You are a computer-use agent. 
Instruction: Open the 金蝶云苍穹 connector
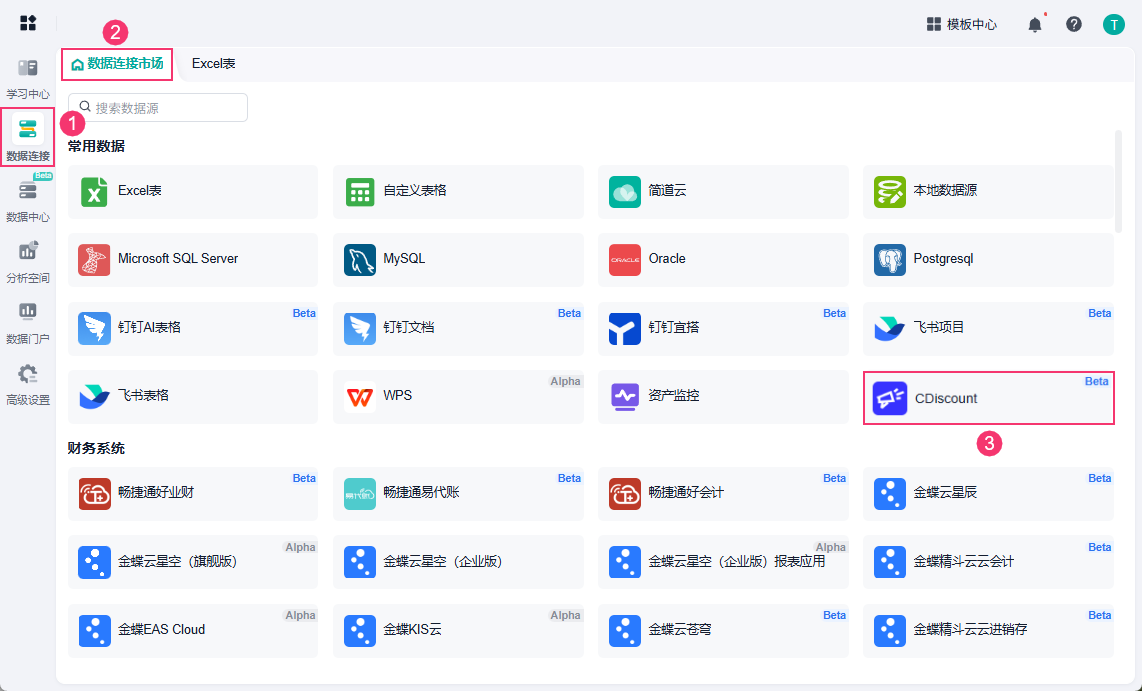pyautogui.click(x=723, y=631)
